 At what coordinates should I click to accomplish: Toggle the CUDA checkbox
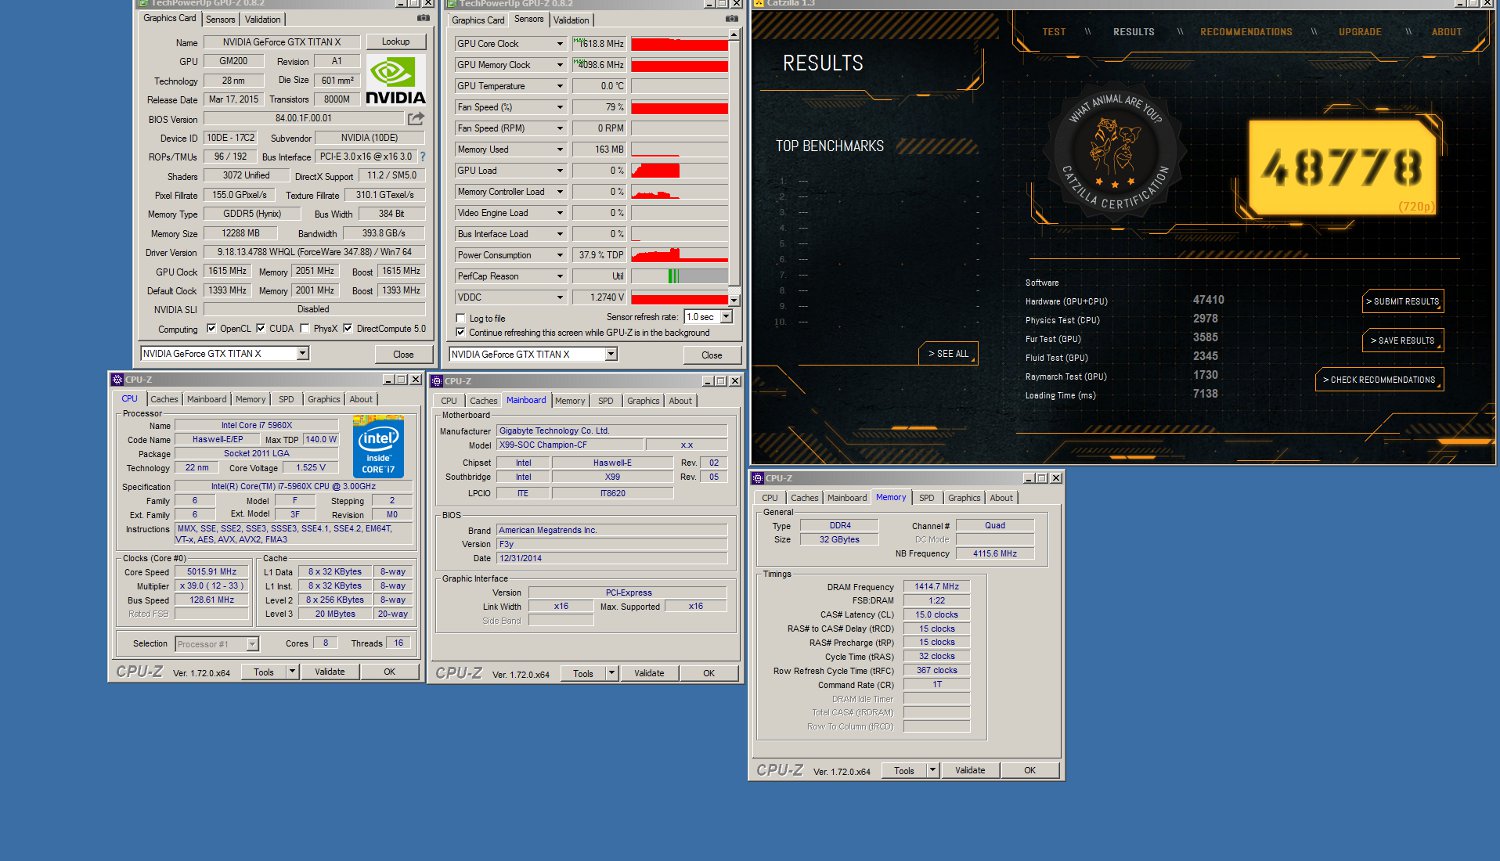[x=261, y=328]
